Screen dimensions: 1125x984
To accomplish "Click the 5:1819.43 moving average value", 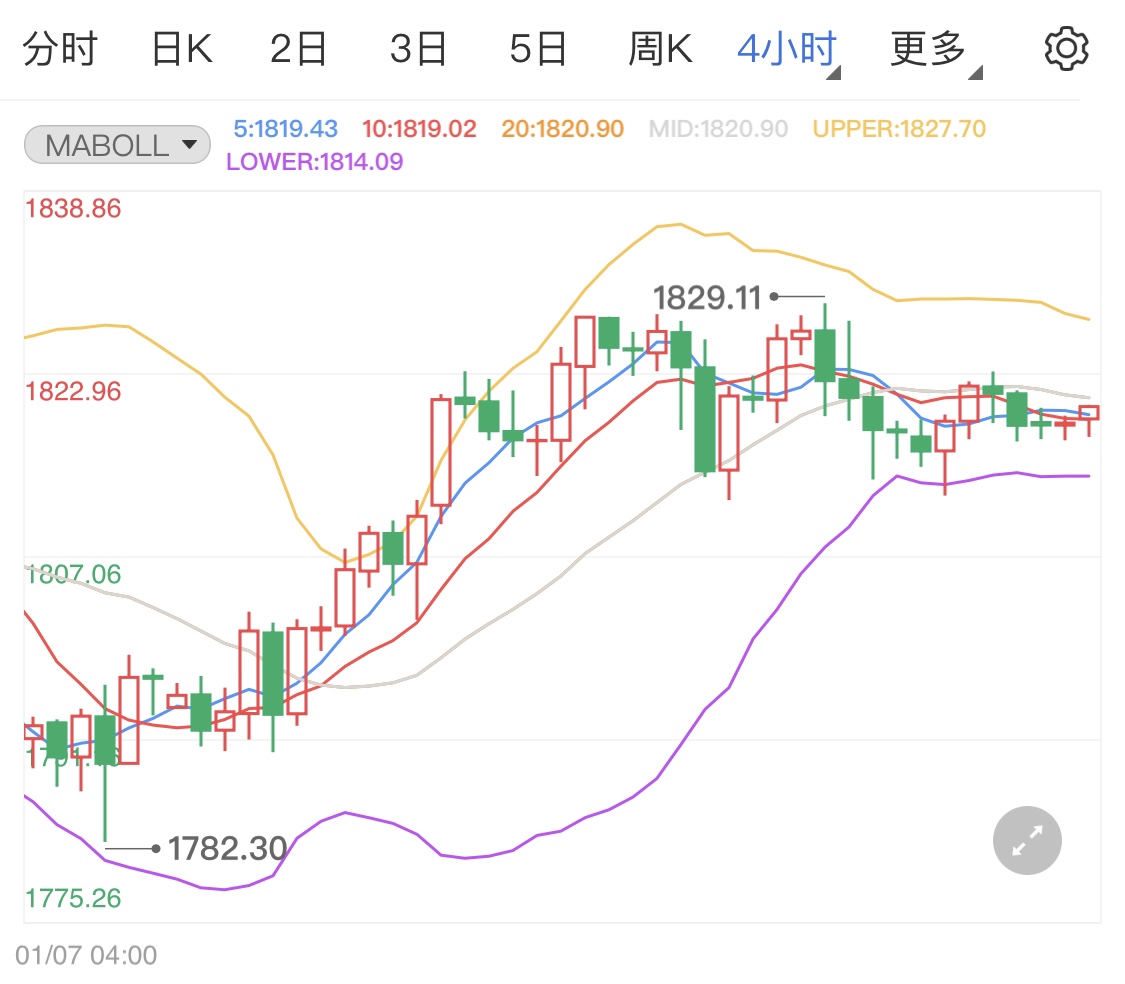I will 286,129.
